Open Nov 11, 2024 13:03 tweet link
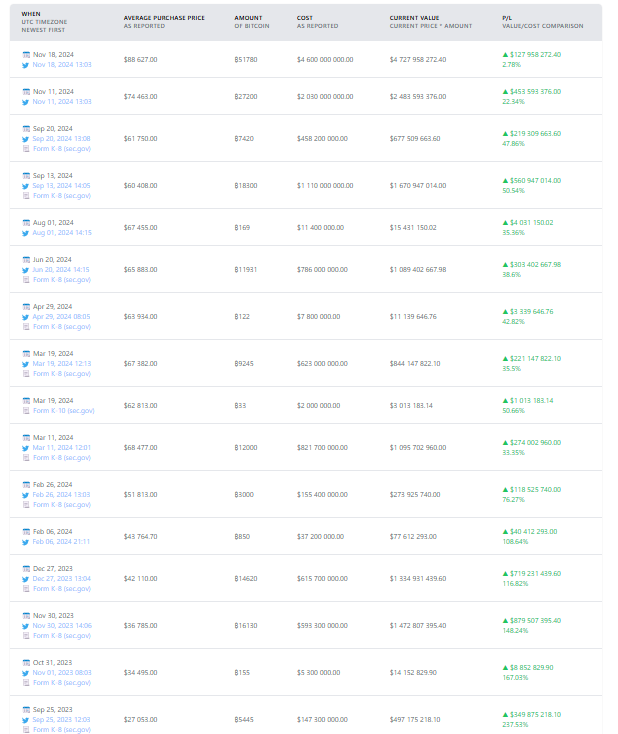 click(62, 102)
